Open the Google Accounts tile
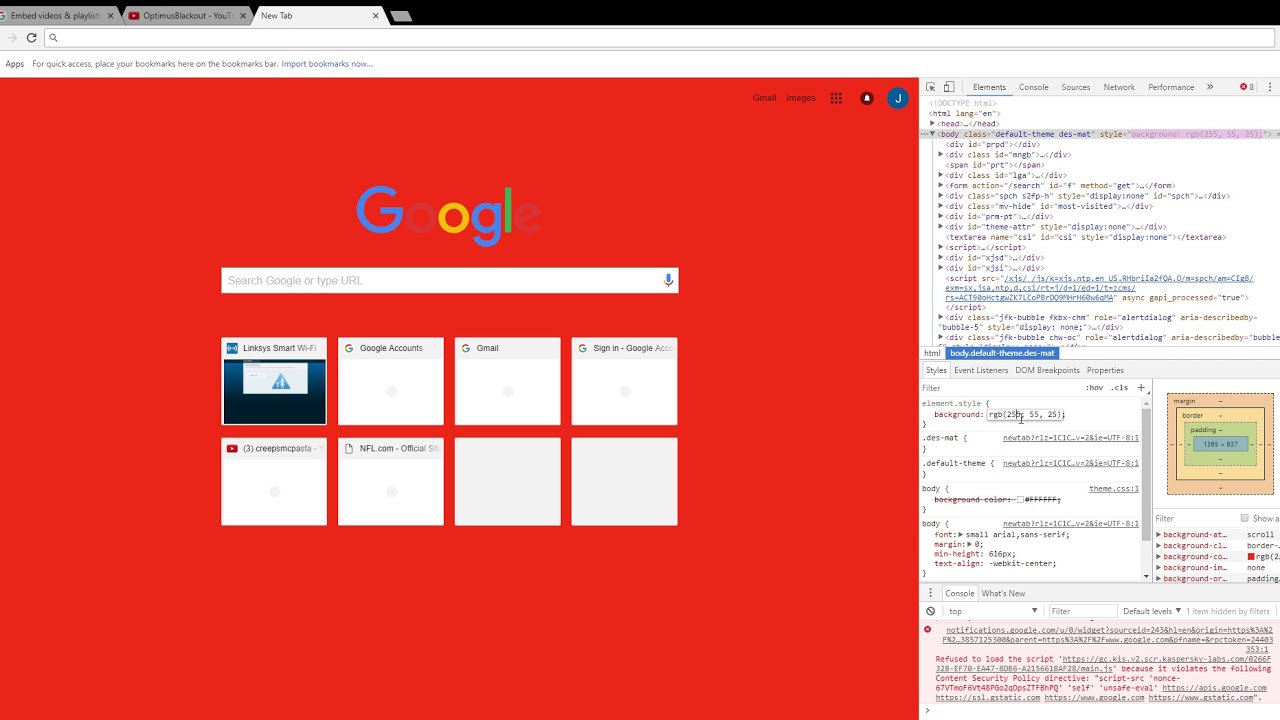Screen dimensions: 1280x720 [391, 381]
